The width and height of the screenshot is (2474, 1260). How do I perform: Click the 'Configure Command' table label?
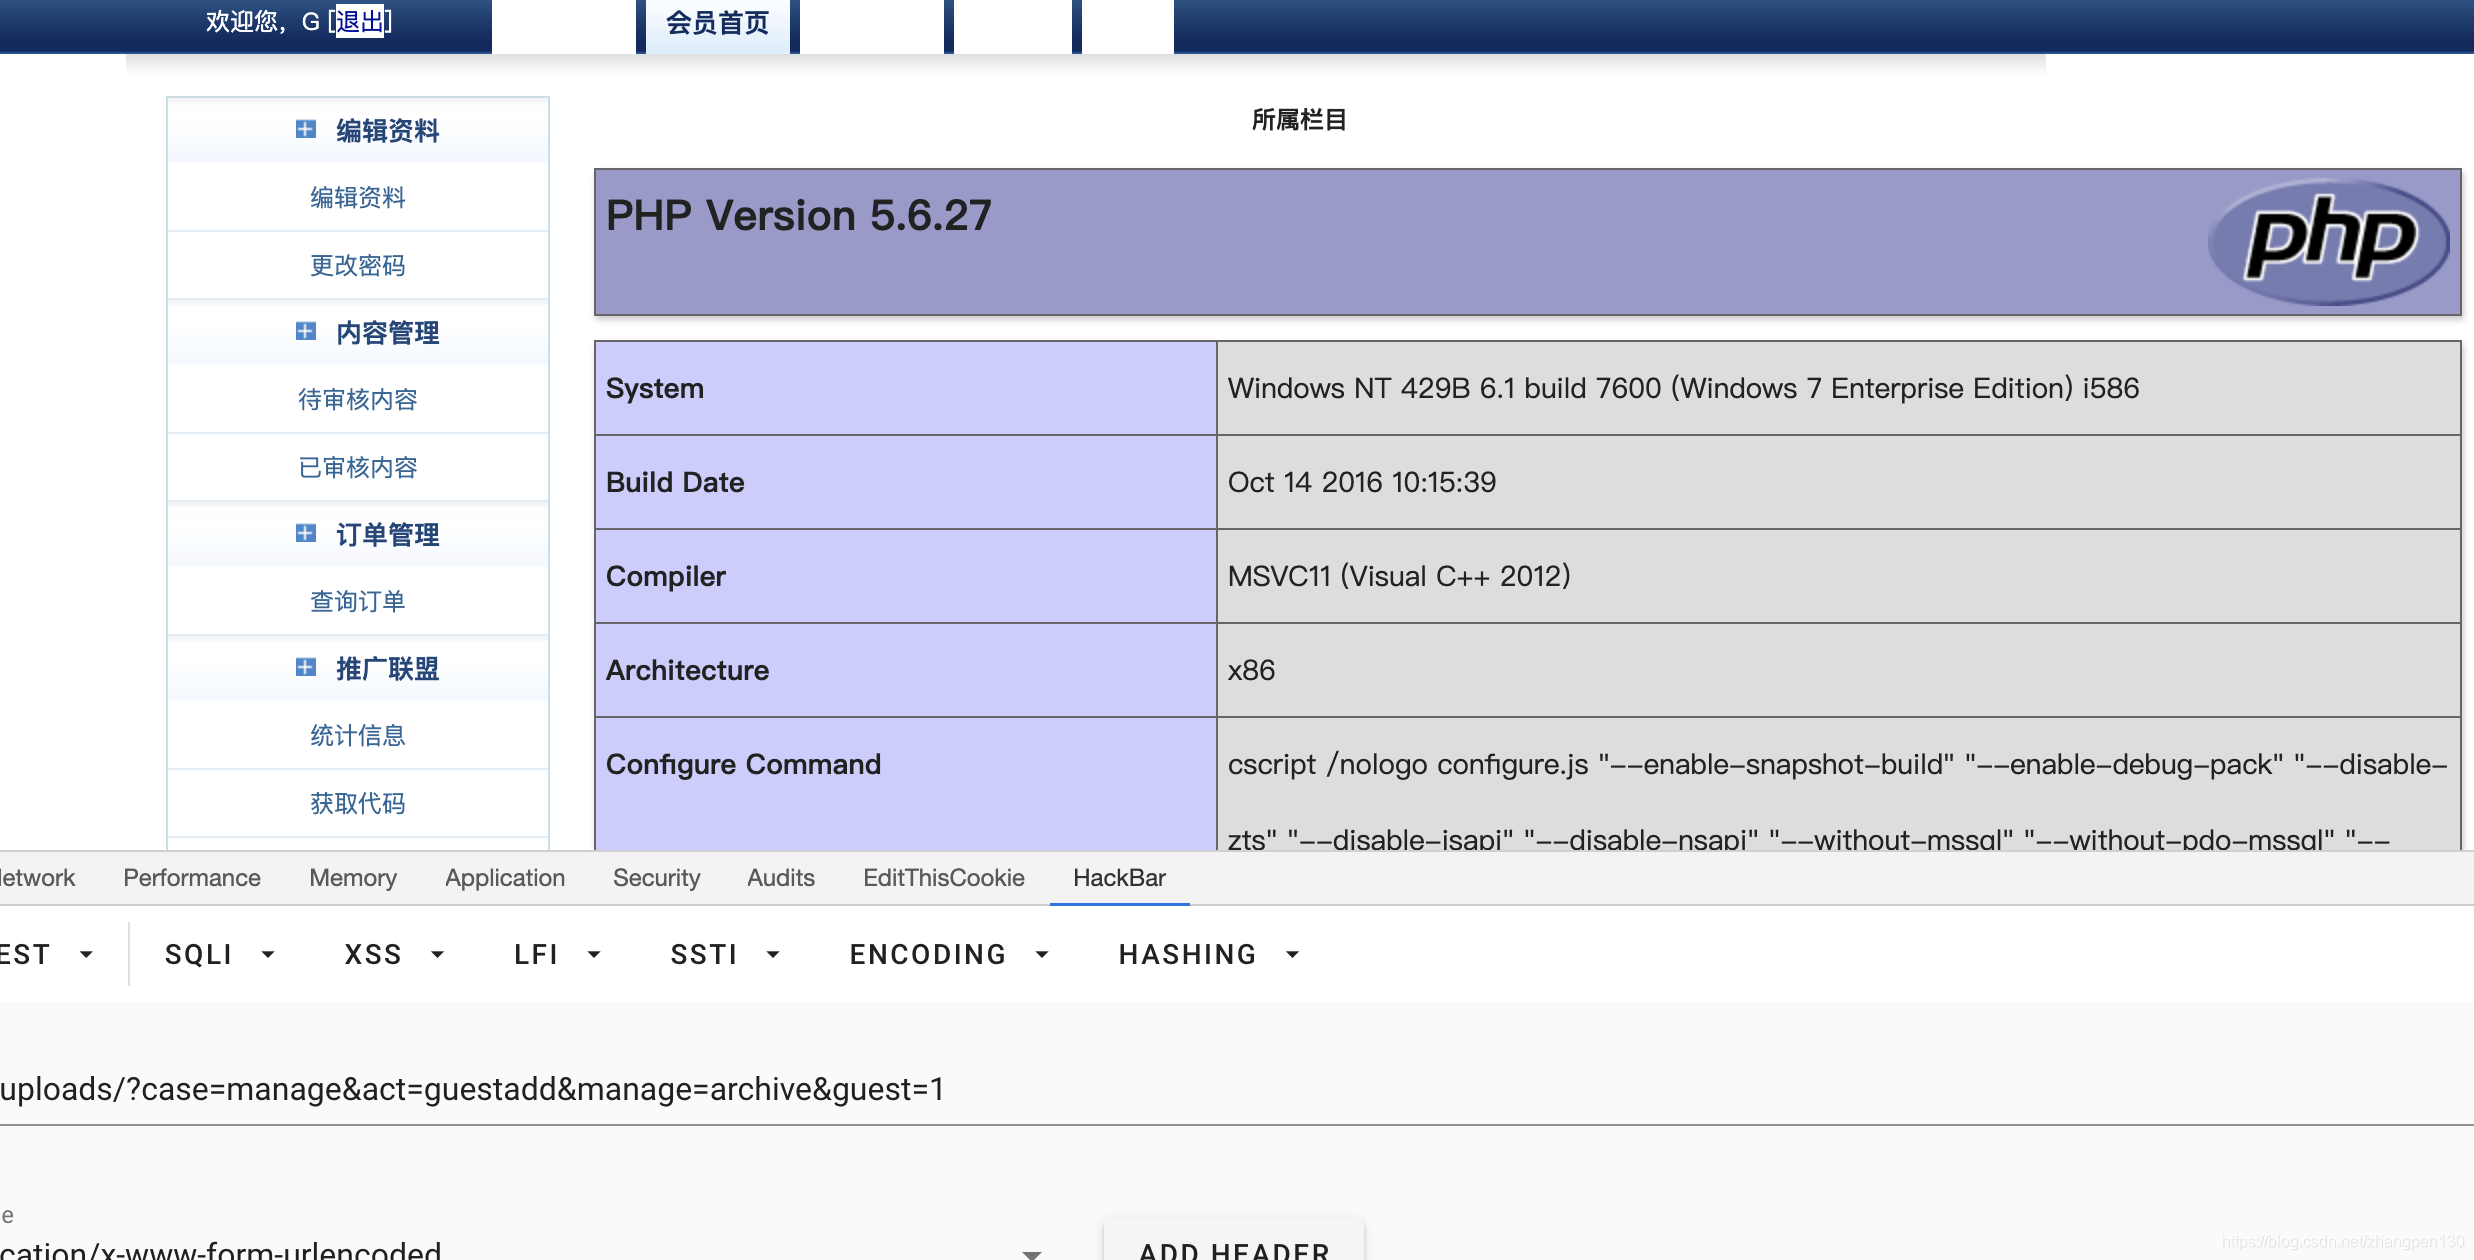pos(743,764)
